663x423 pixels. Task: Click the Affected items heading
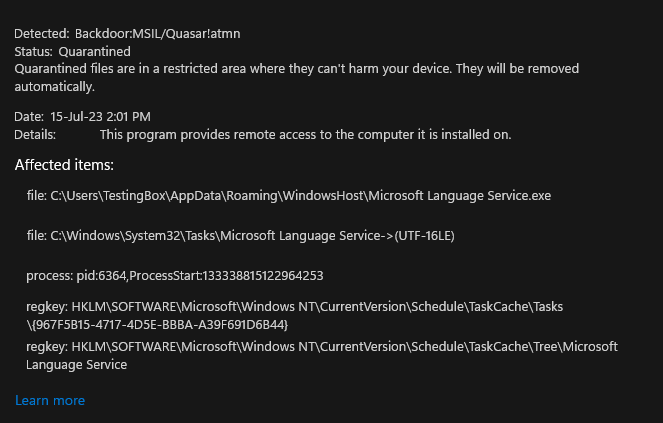tap(64, 165)
